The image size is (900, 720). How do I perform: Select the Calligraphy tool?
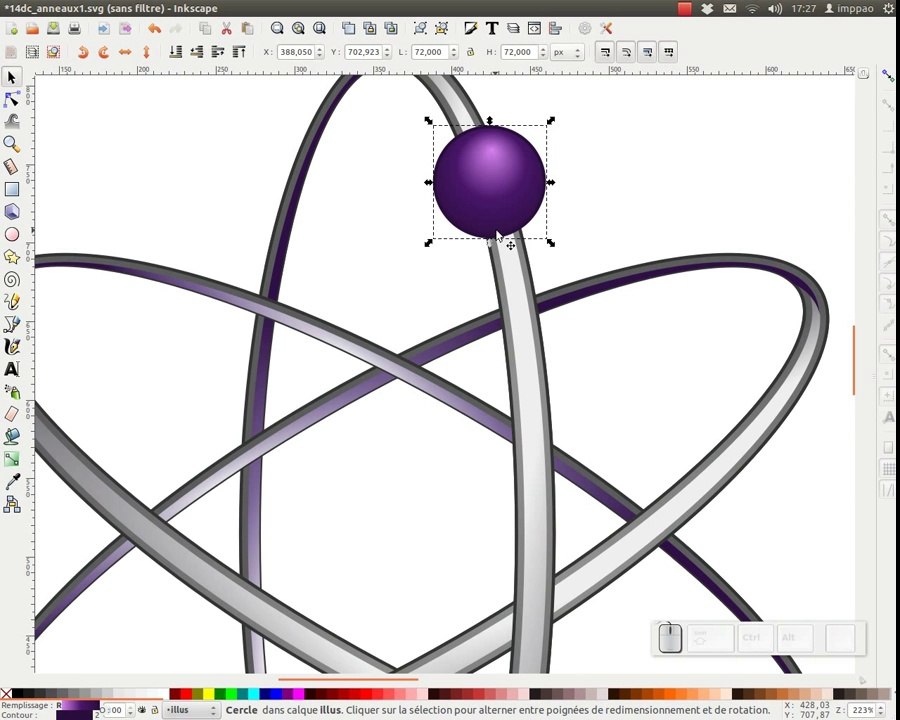(11, 346)
